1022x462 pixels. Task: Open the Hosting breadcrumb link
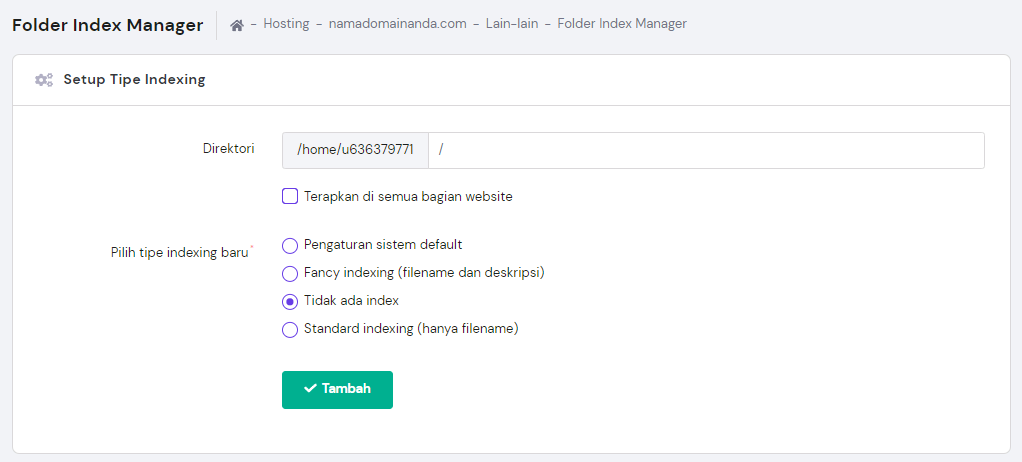(286, 24)
